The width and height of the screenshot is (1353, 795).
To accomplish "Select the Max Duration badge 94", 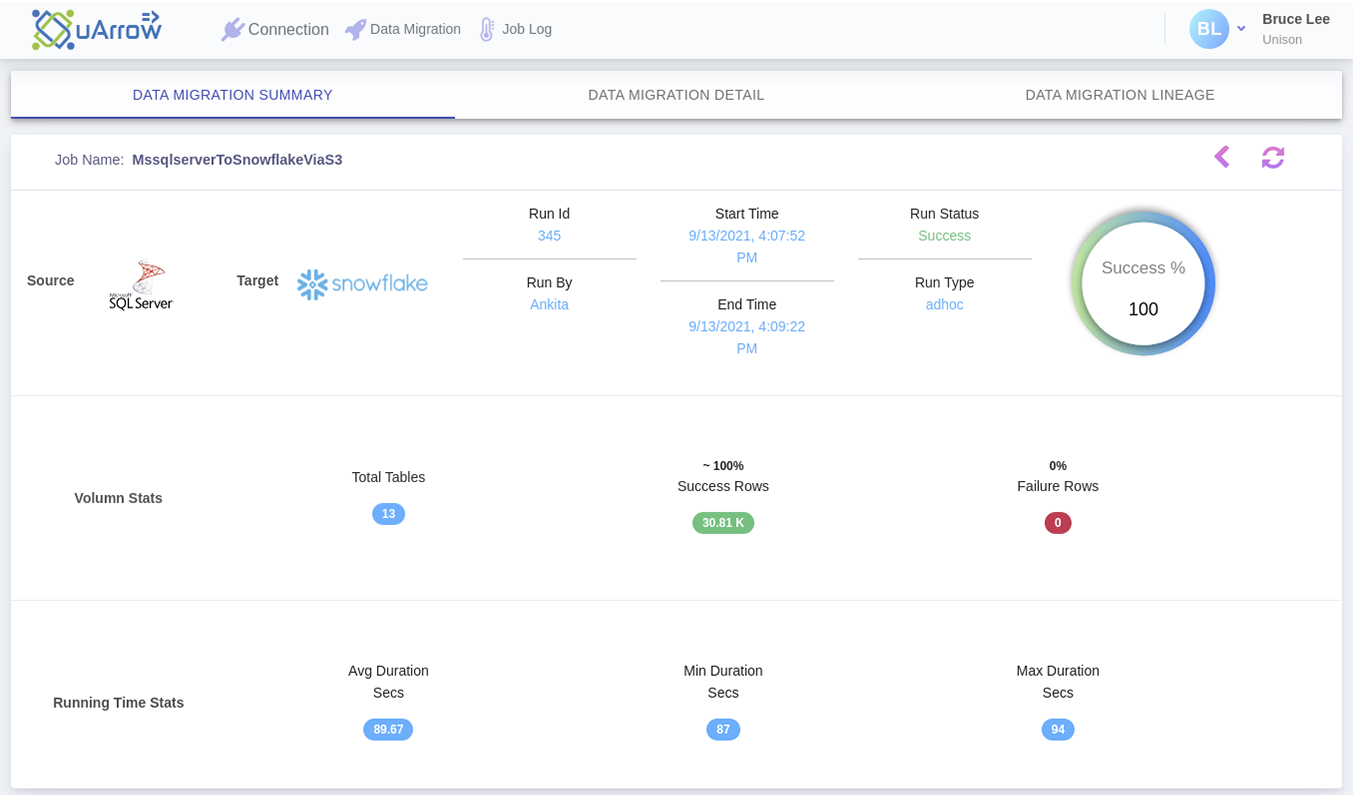I will click(x=1057, y=729).
